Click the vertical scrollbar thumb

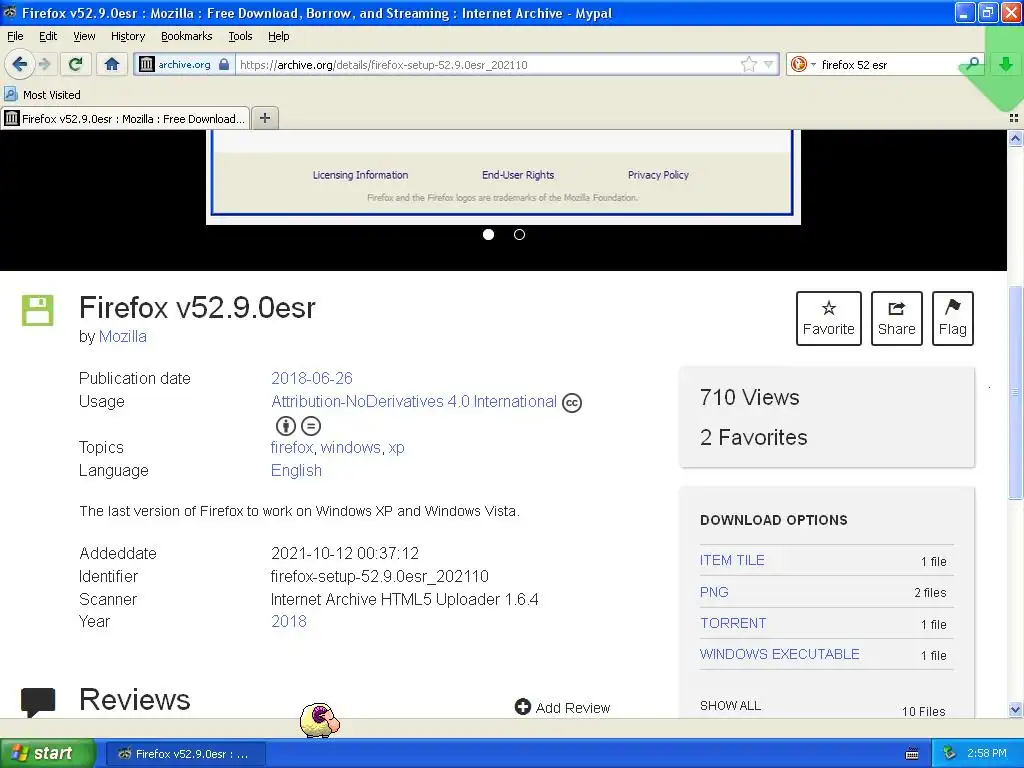[1015, 392]
